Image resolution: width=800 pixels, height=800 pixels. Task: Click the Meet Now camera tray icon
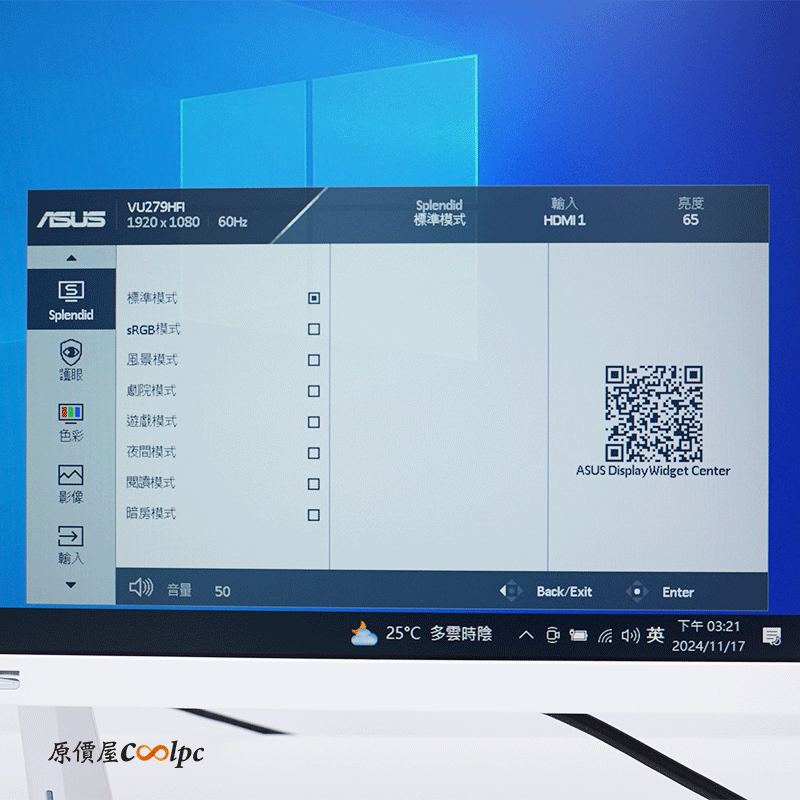(553, 635)
